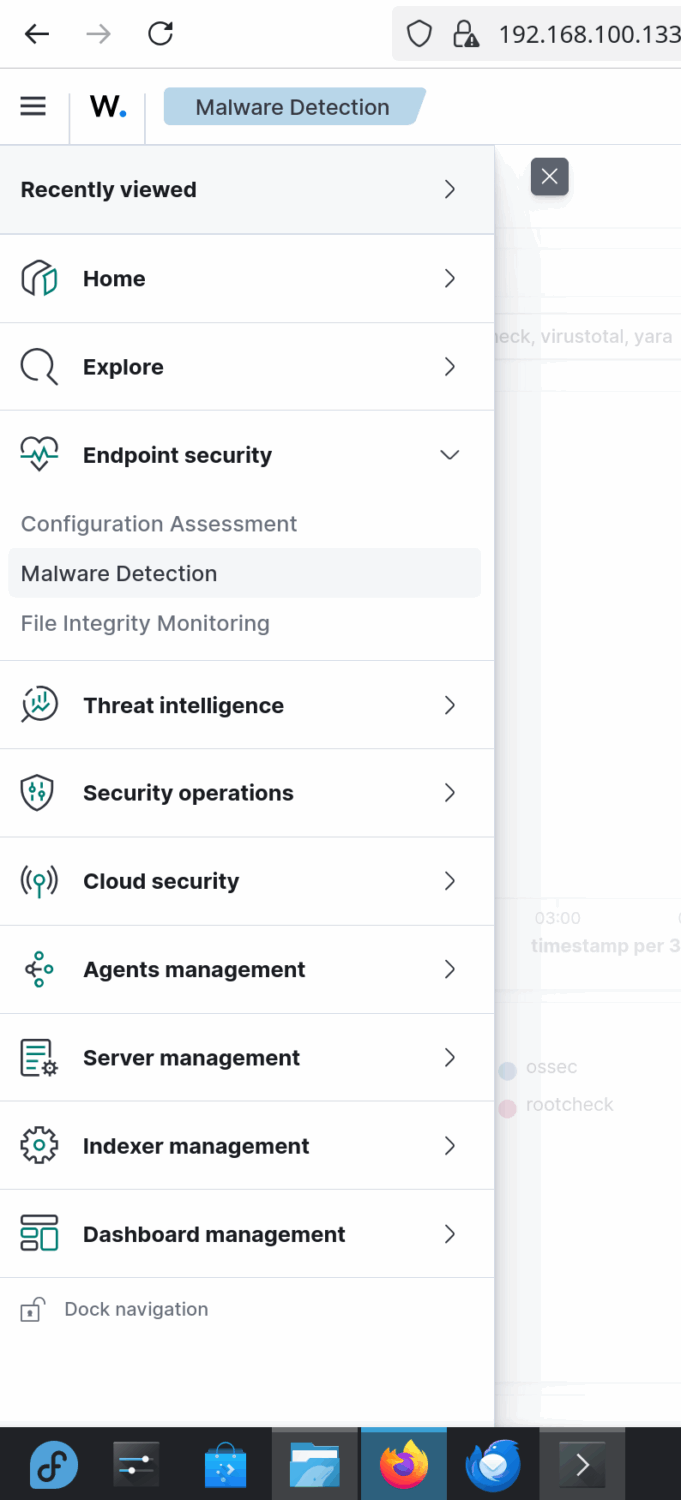Expand Dashboard management chevron arrow
The height and width of the screenshot is (1500, 681).
tap(449, 1234)
